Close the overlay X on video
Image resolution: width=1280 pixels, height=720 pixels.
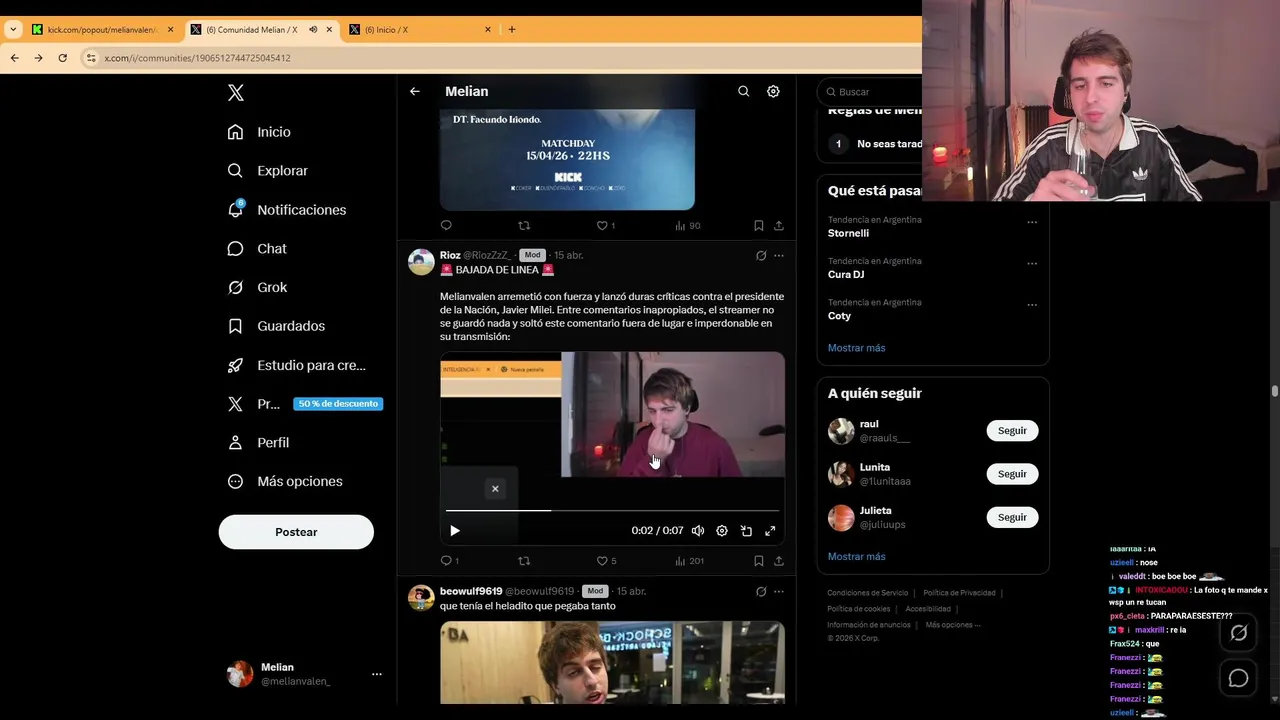(495, 489)
